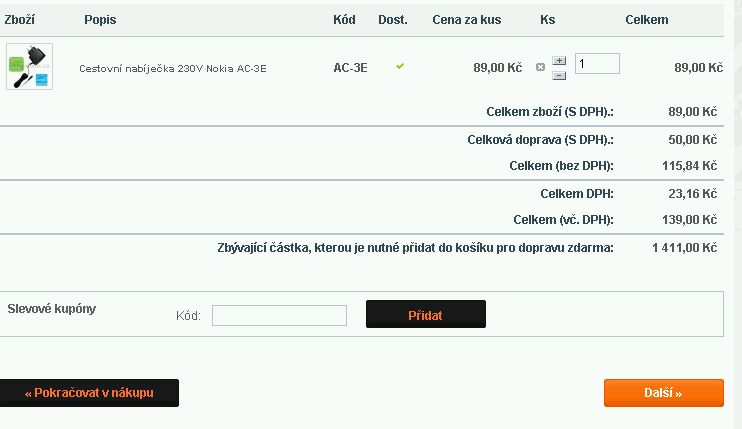Click « Pokračovat v nákupu button
The image size is (742, 429).
click(89, 393)
